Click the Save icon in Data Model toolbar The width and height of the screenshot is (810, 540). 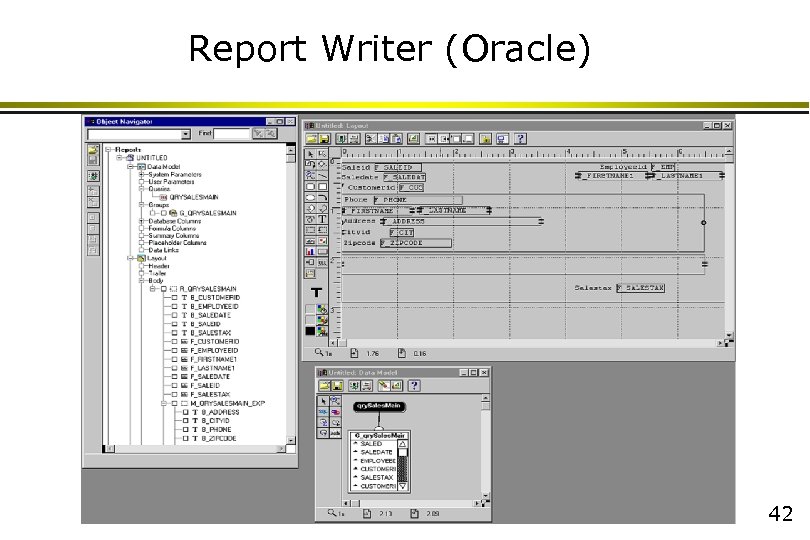[x=337, y=385]
